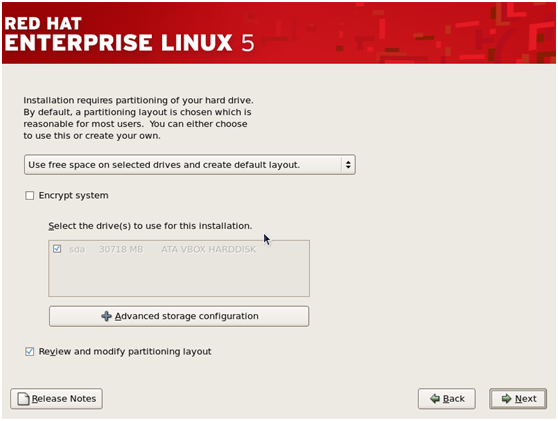Open the partitioning layout combo box

(x=190, y=164)
